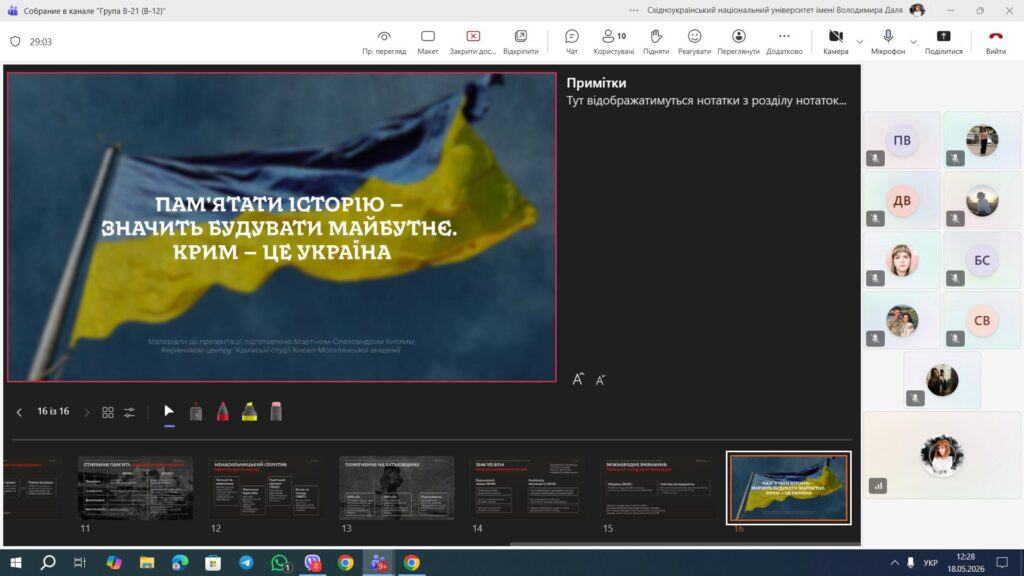Image resolution: width=1024 pixels, height=576 pixels.
Task: Increase notes font size
Action: [x=578, y=379]
